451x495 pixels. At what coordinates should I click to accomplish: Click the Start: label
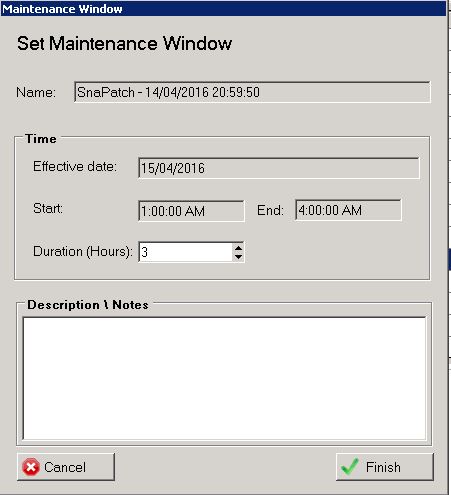click(48, 209)
